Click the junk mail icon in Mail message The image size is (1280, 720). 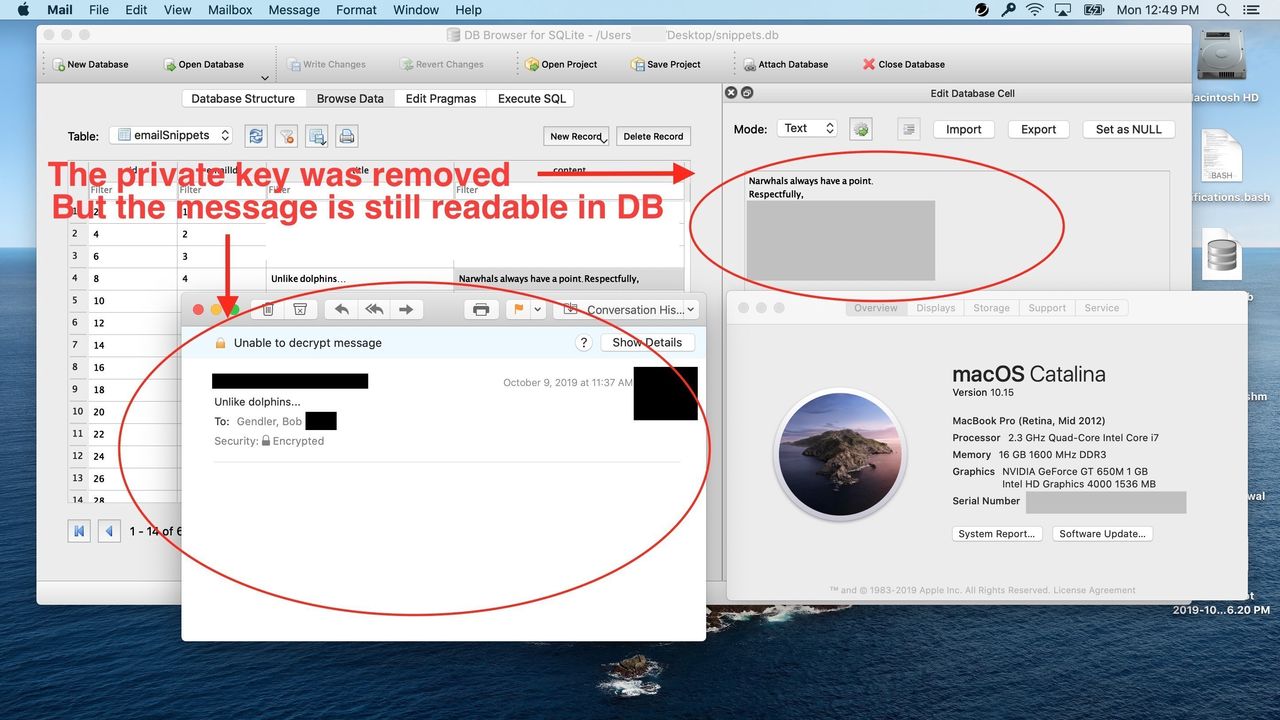pos(299,309)
